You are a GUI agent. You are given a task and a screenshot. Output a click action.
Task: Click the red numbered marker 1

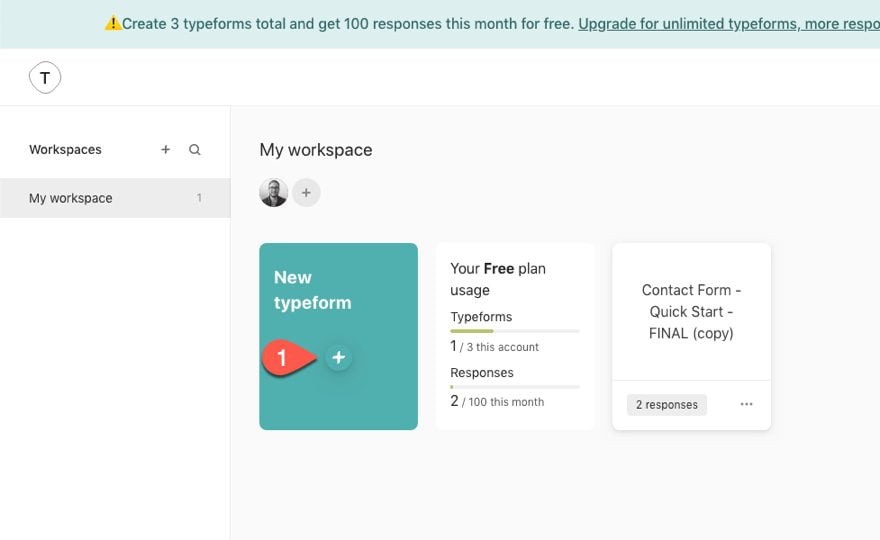pyautogui.click(x=283, y=358)
